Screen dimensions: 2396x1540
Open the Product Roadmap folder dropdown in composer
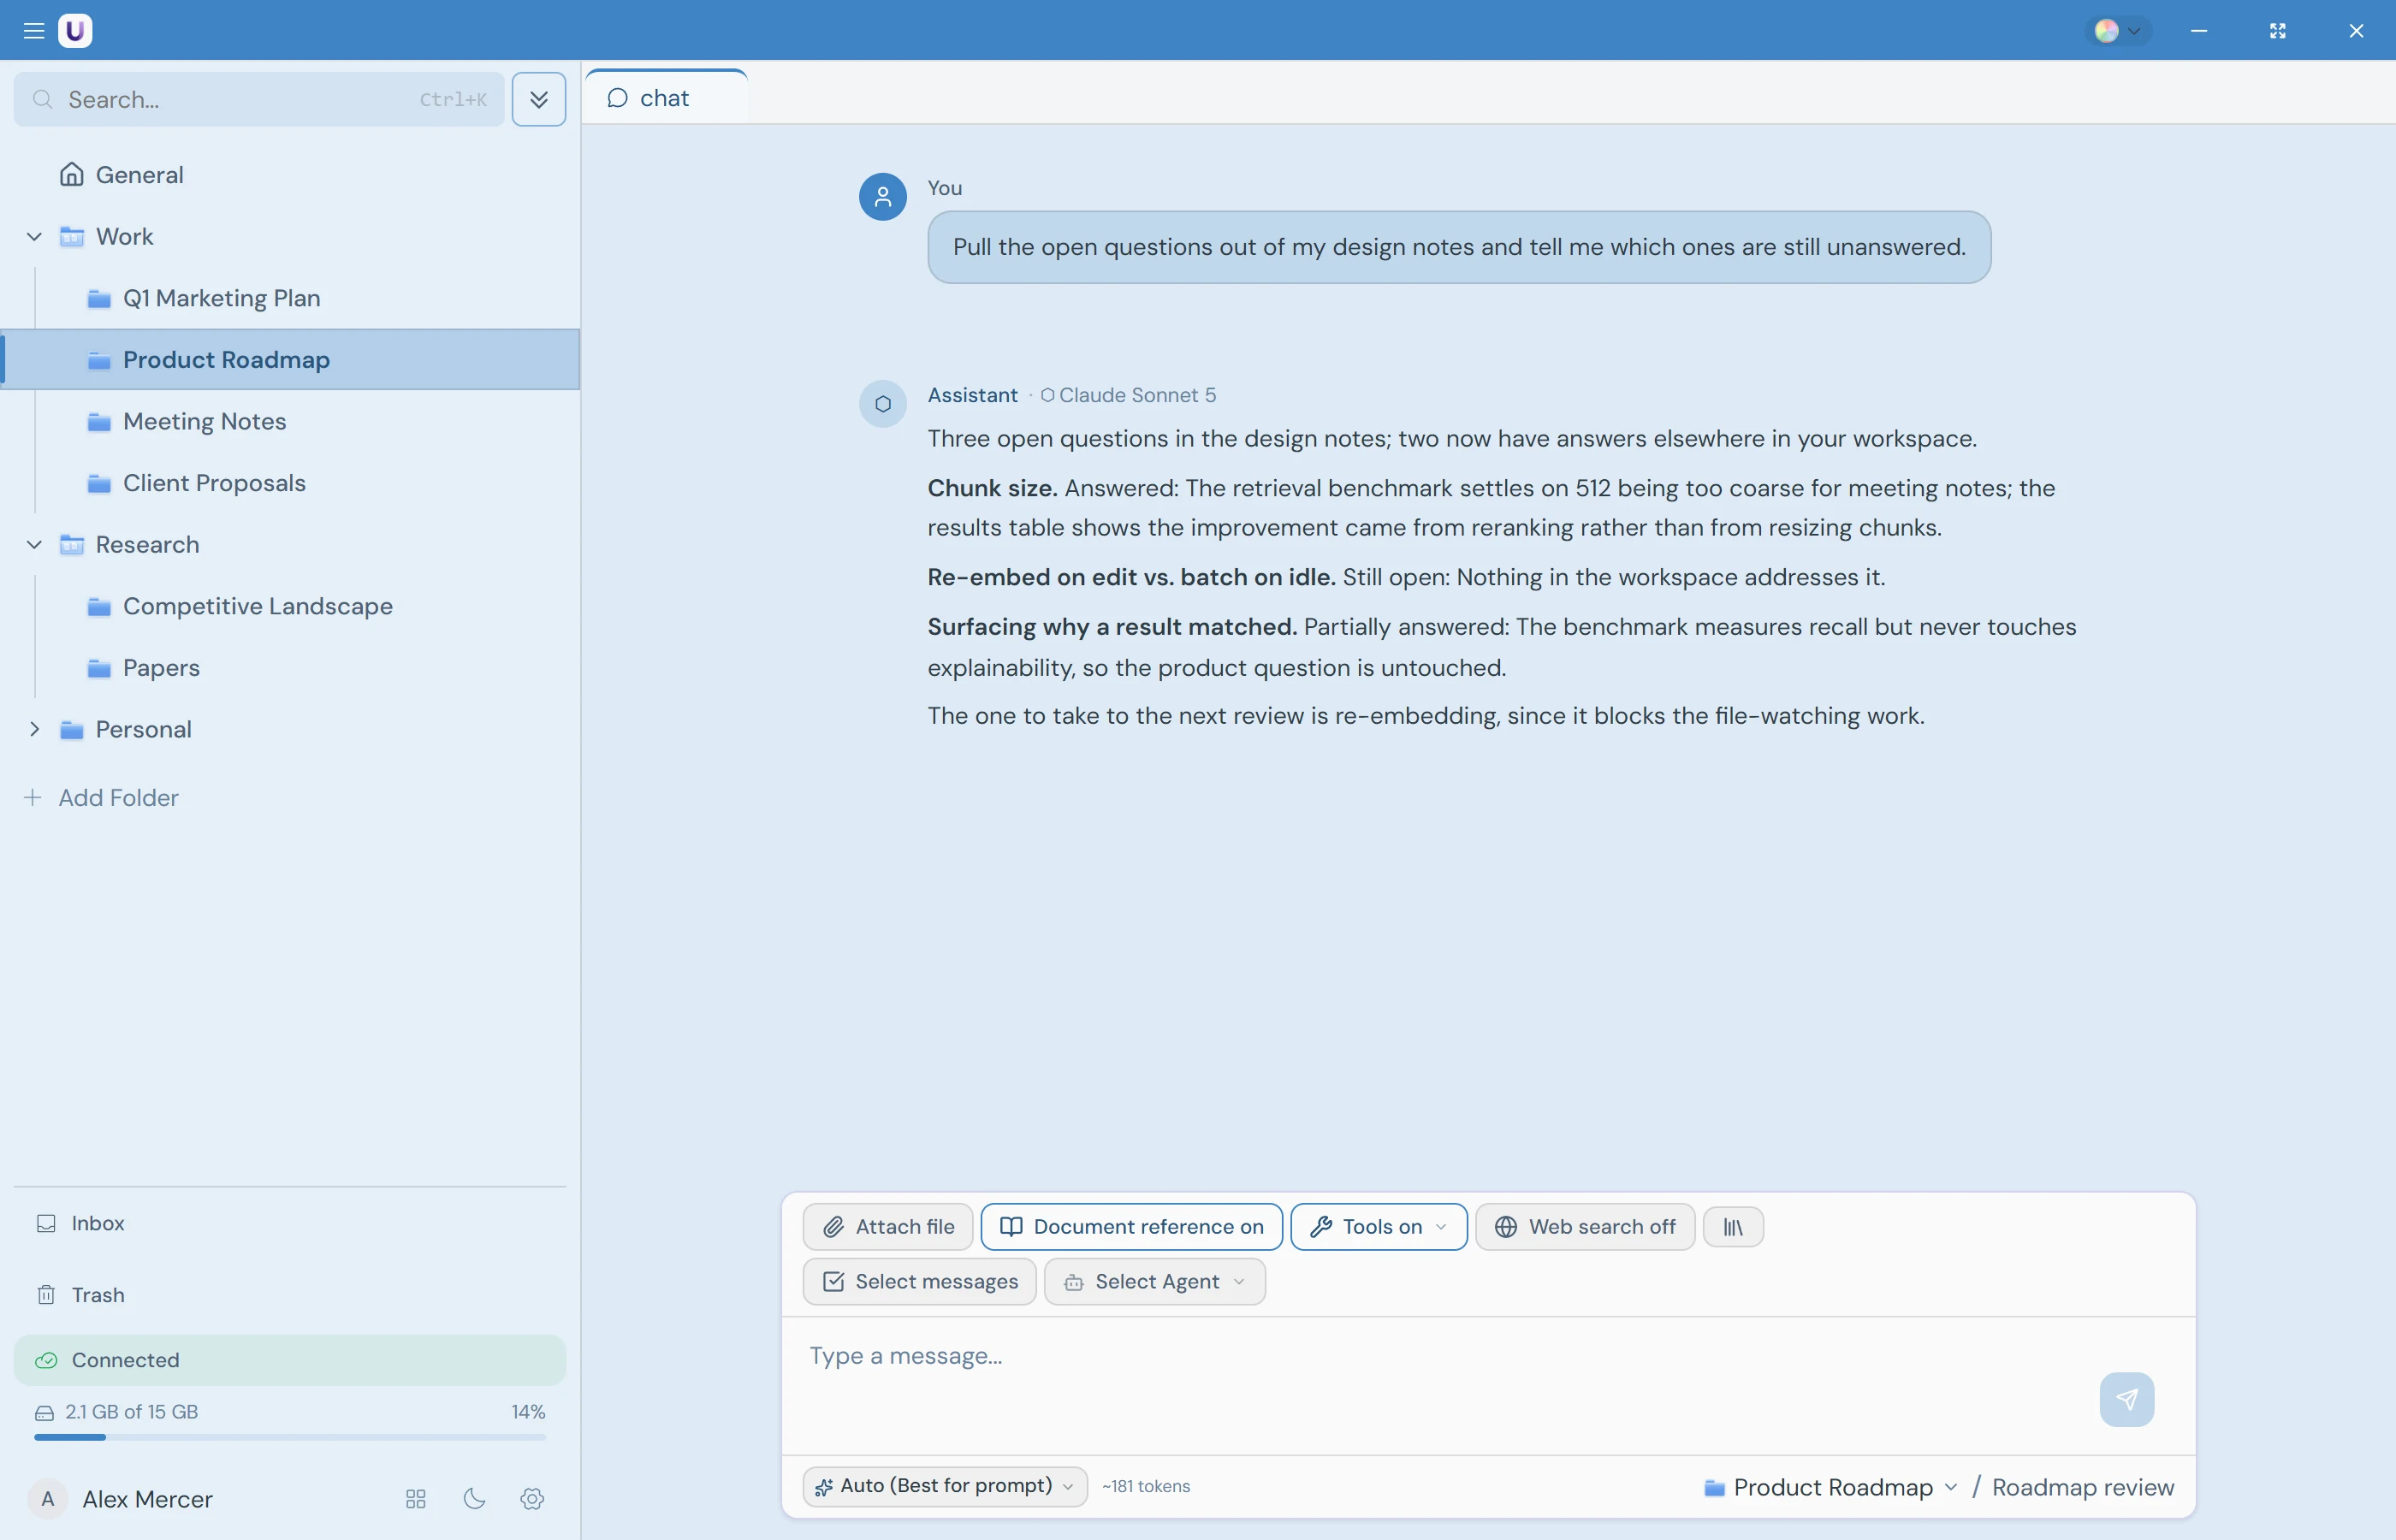coord(1830,1488)
